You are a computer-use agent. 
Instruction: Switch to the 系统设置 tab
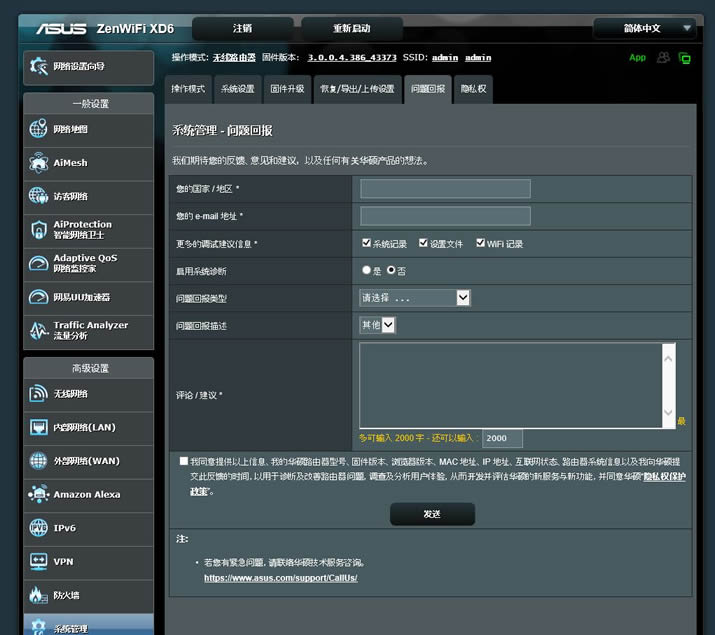[x=238, y=89]
